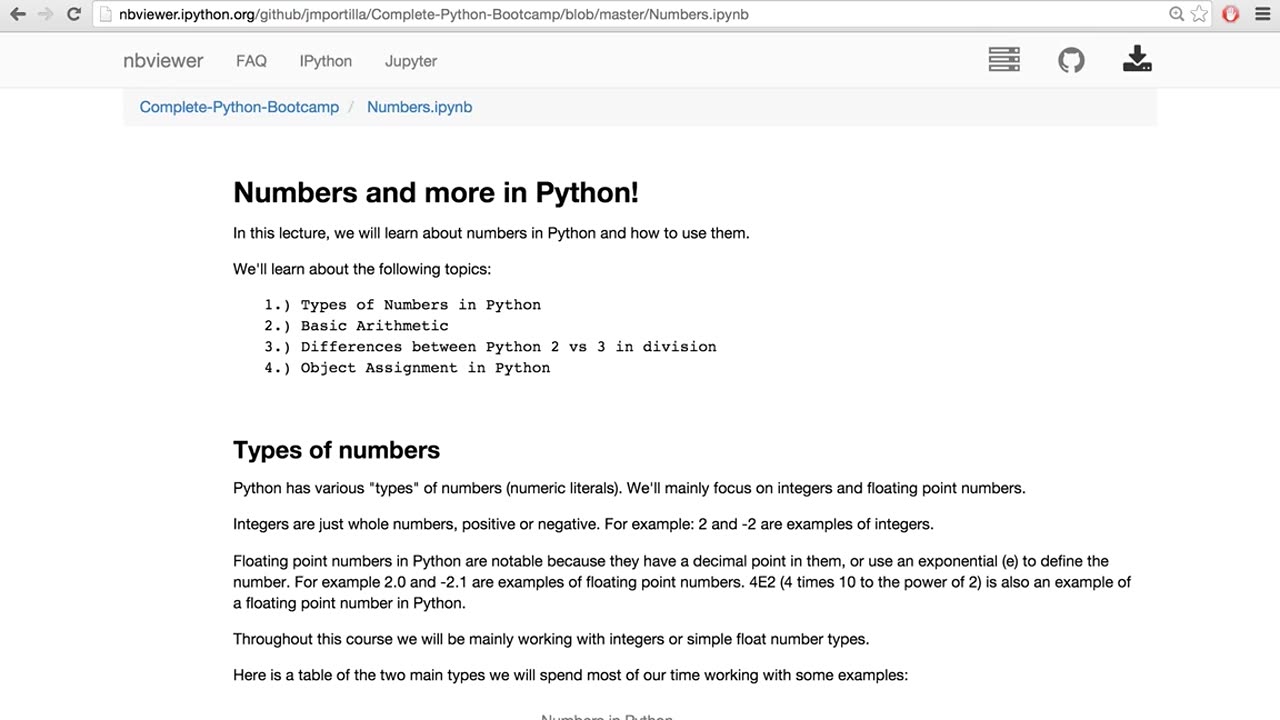Click '2.) Basic Arithmetic' line

coord(356,326)
